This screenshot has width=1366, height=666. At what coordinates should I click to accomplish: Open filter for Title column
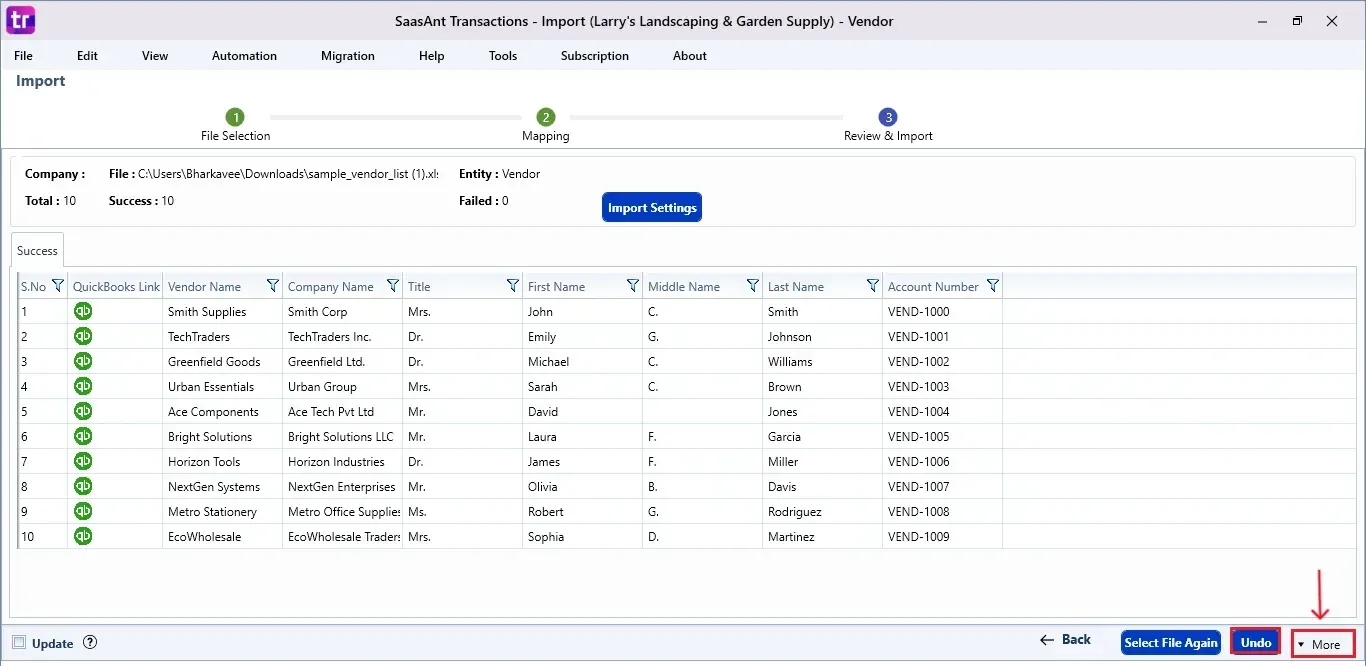coord(512,286)
